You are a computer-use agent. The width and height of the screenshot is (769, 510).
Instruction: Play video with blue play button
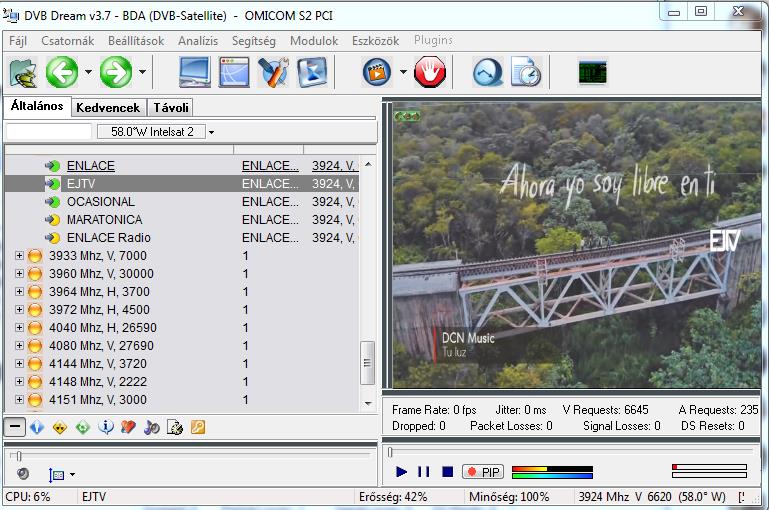click(x=401, y=472)
